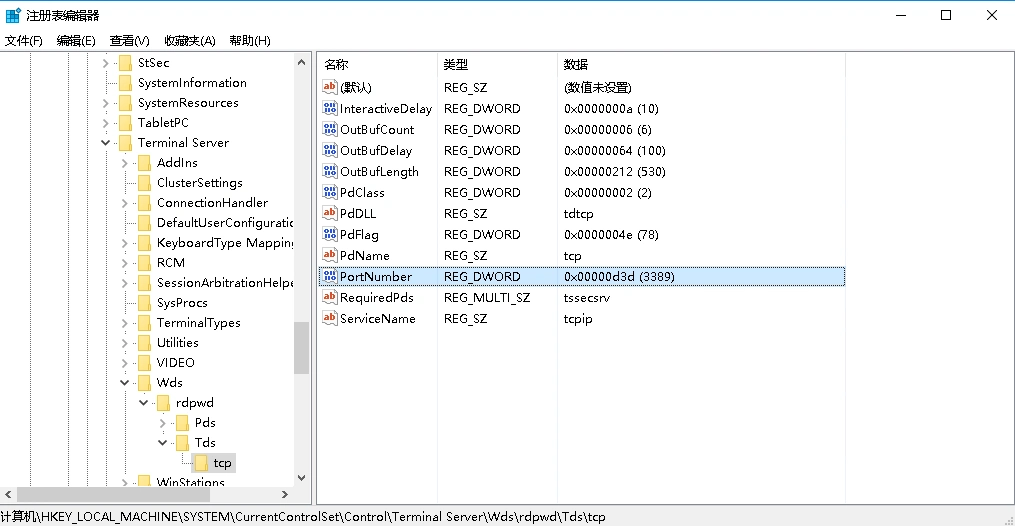Expand the AddIns tree node
The width and height of the screenshot is (1015, 526).
[x=124, y=163]
